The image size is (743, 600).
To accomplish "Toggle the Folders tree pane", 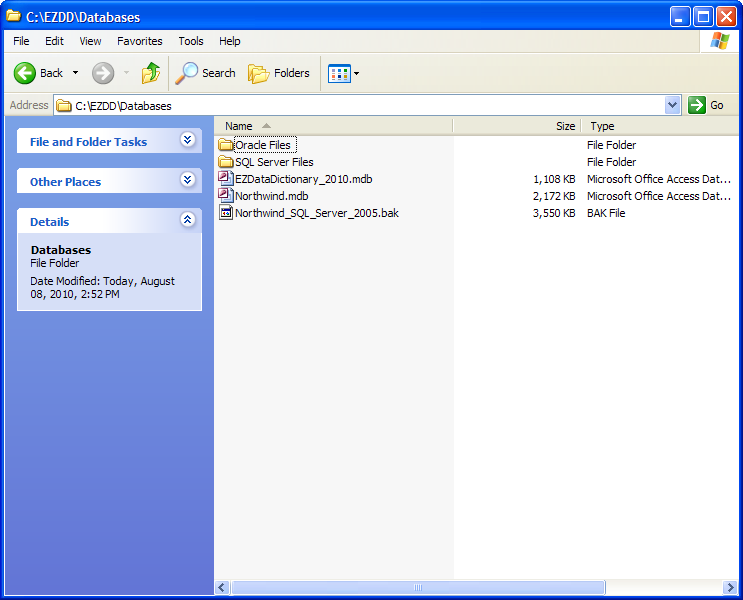I will 279,73.
